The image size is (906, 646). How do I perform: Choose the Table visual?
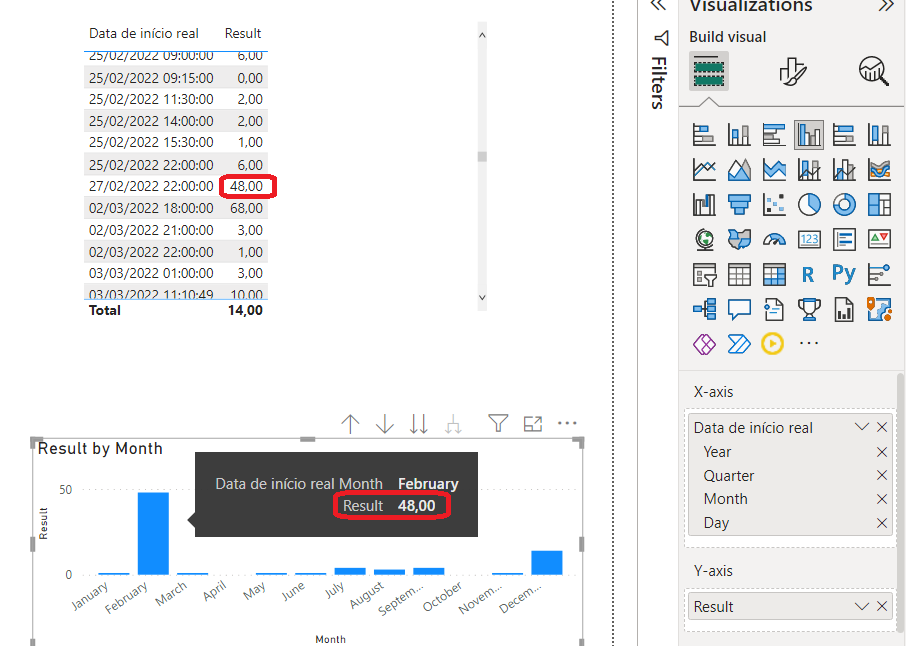click(739, 274)
